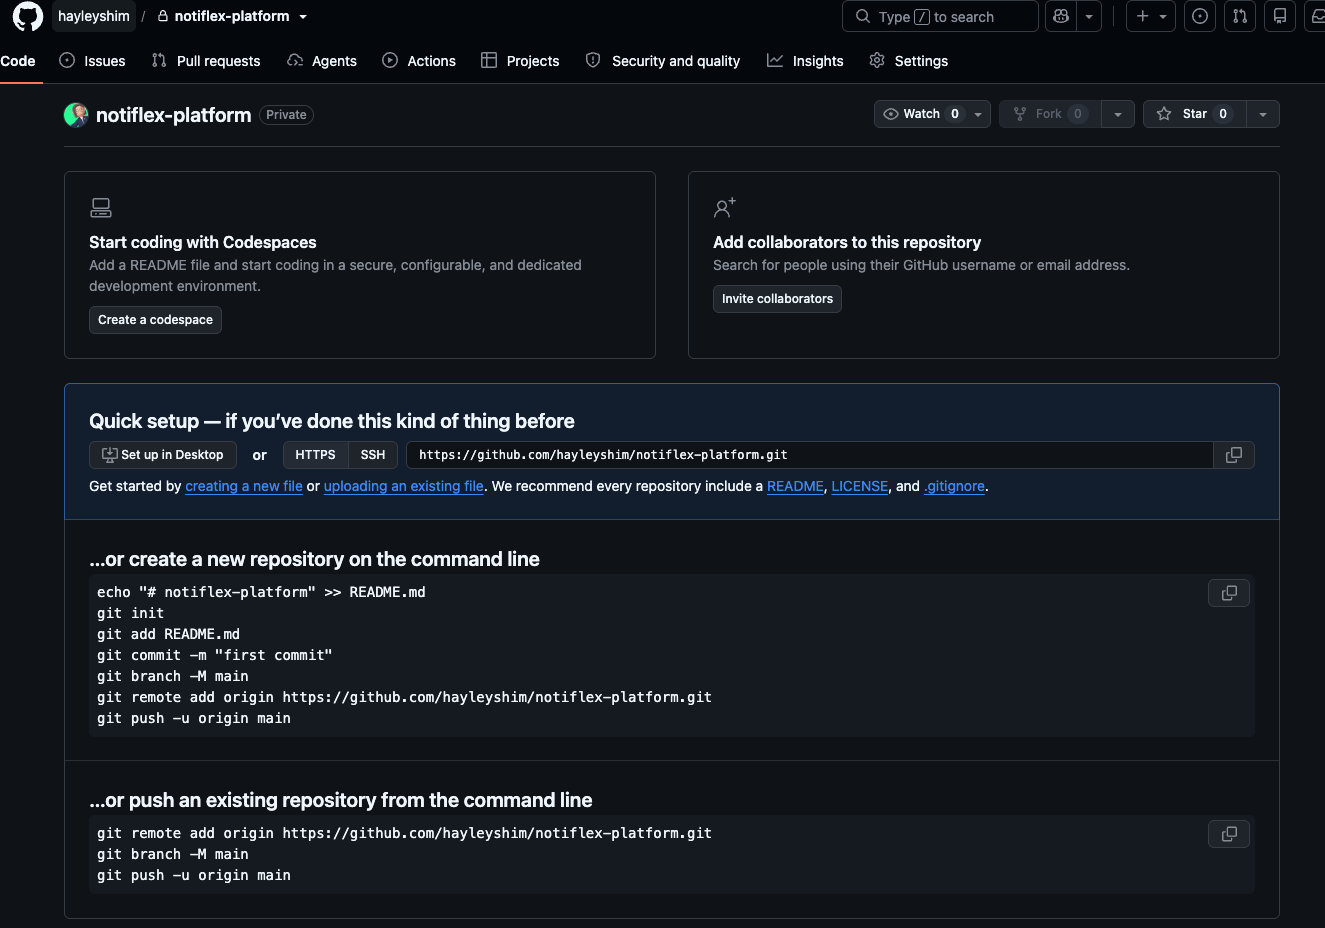Click the 'git init' command line
Image resolution: width=1325 pixels, height=928 pixels.
(x=130, y=613)
